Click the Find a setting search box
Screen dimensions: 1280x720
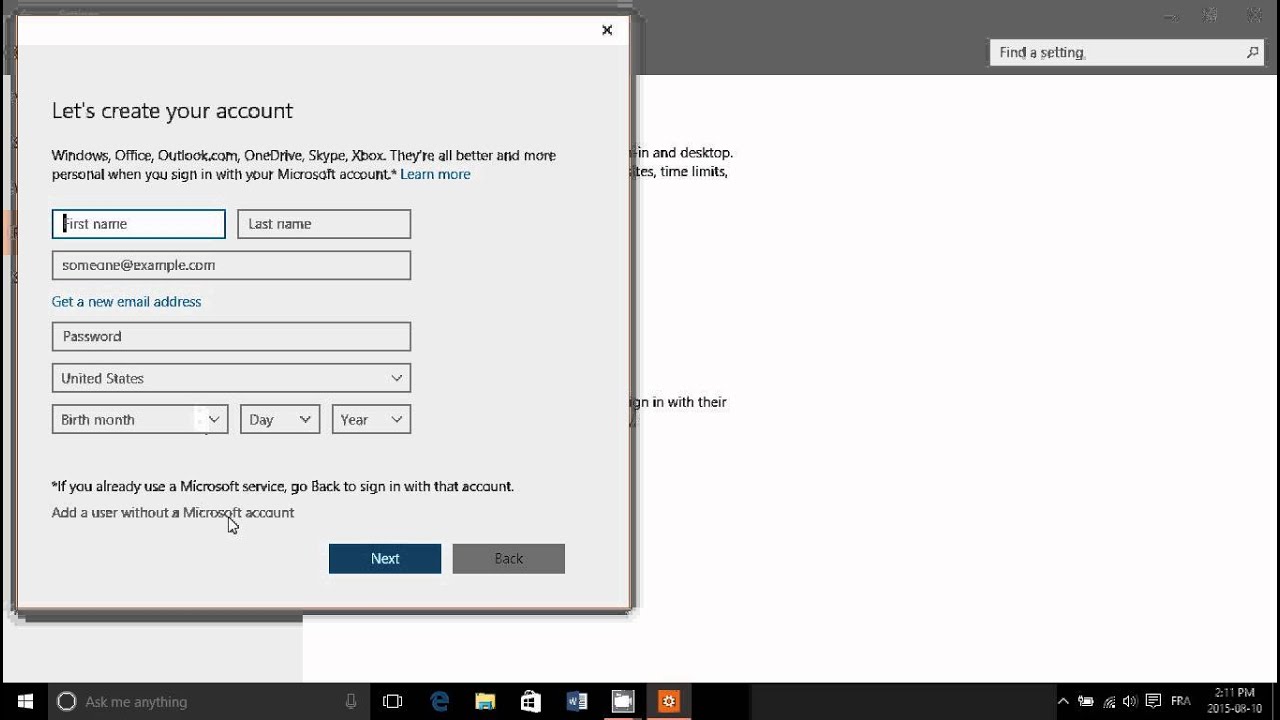coord(1127,52)
